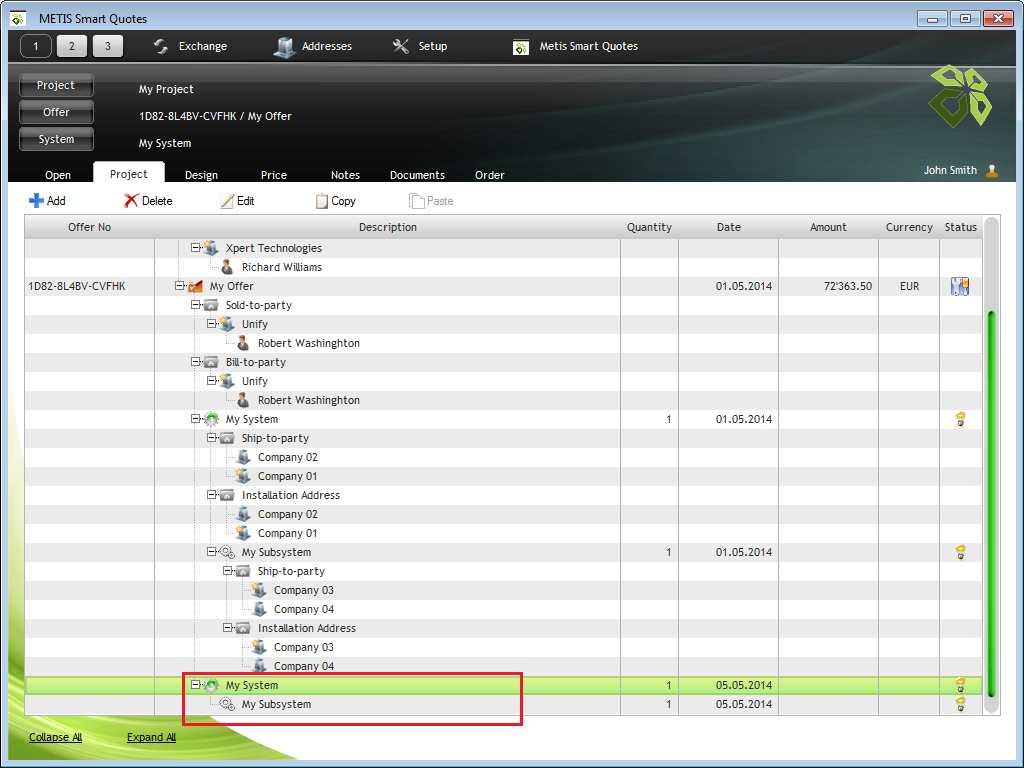
Task: Click the red X Delete icon
Action: pyautogui.click(x=131, y=200)
